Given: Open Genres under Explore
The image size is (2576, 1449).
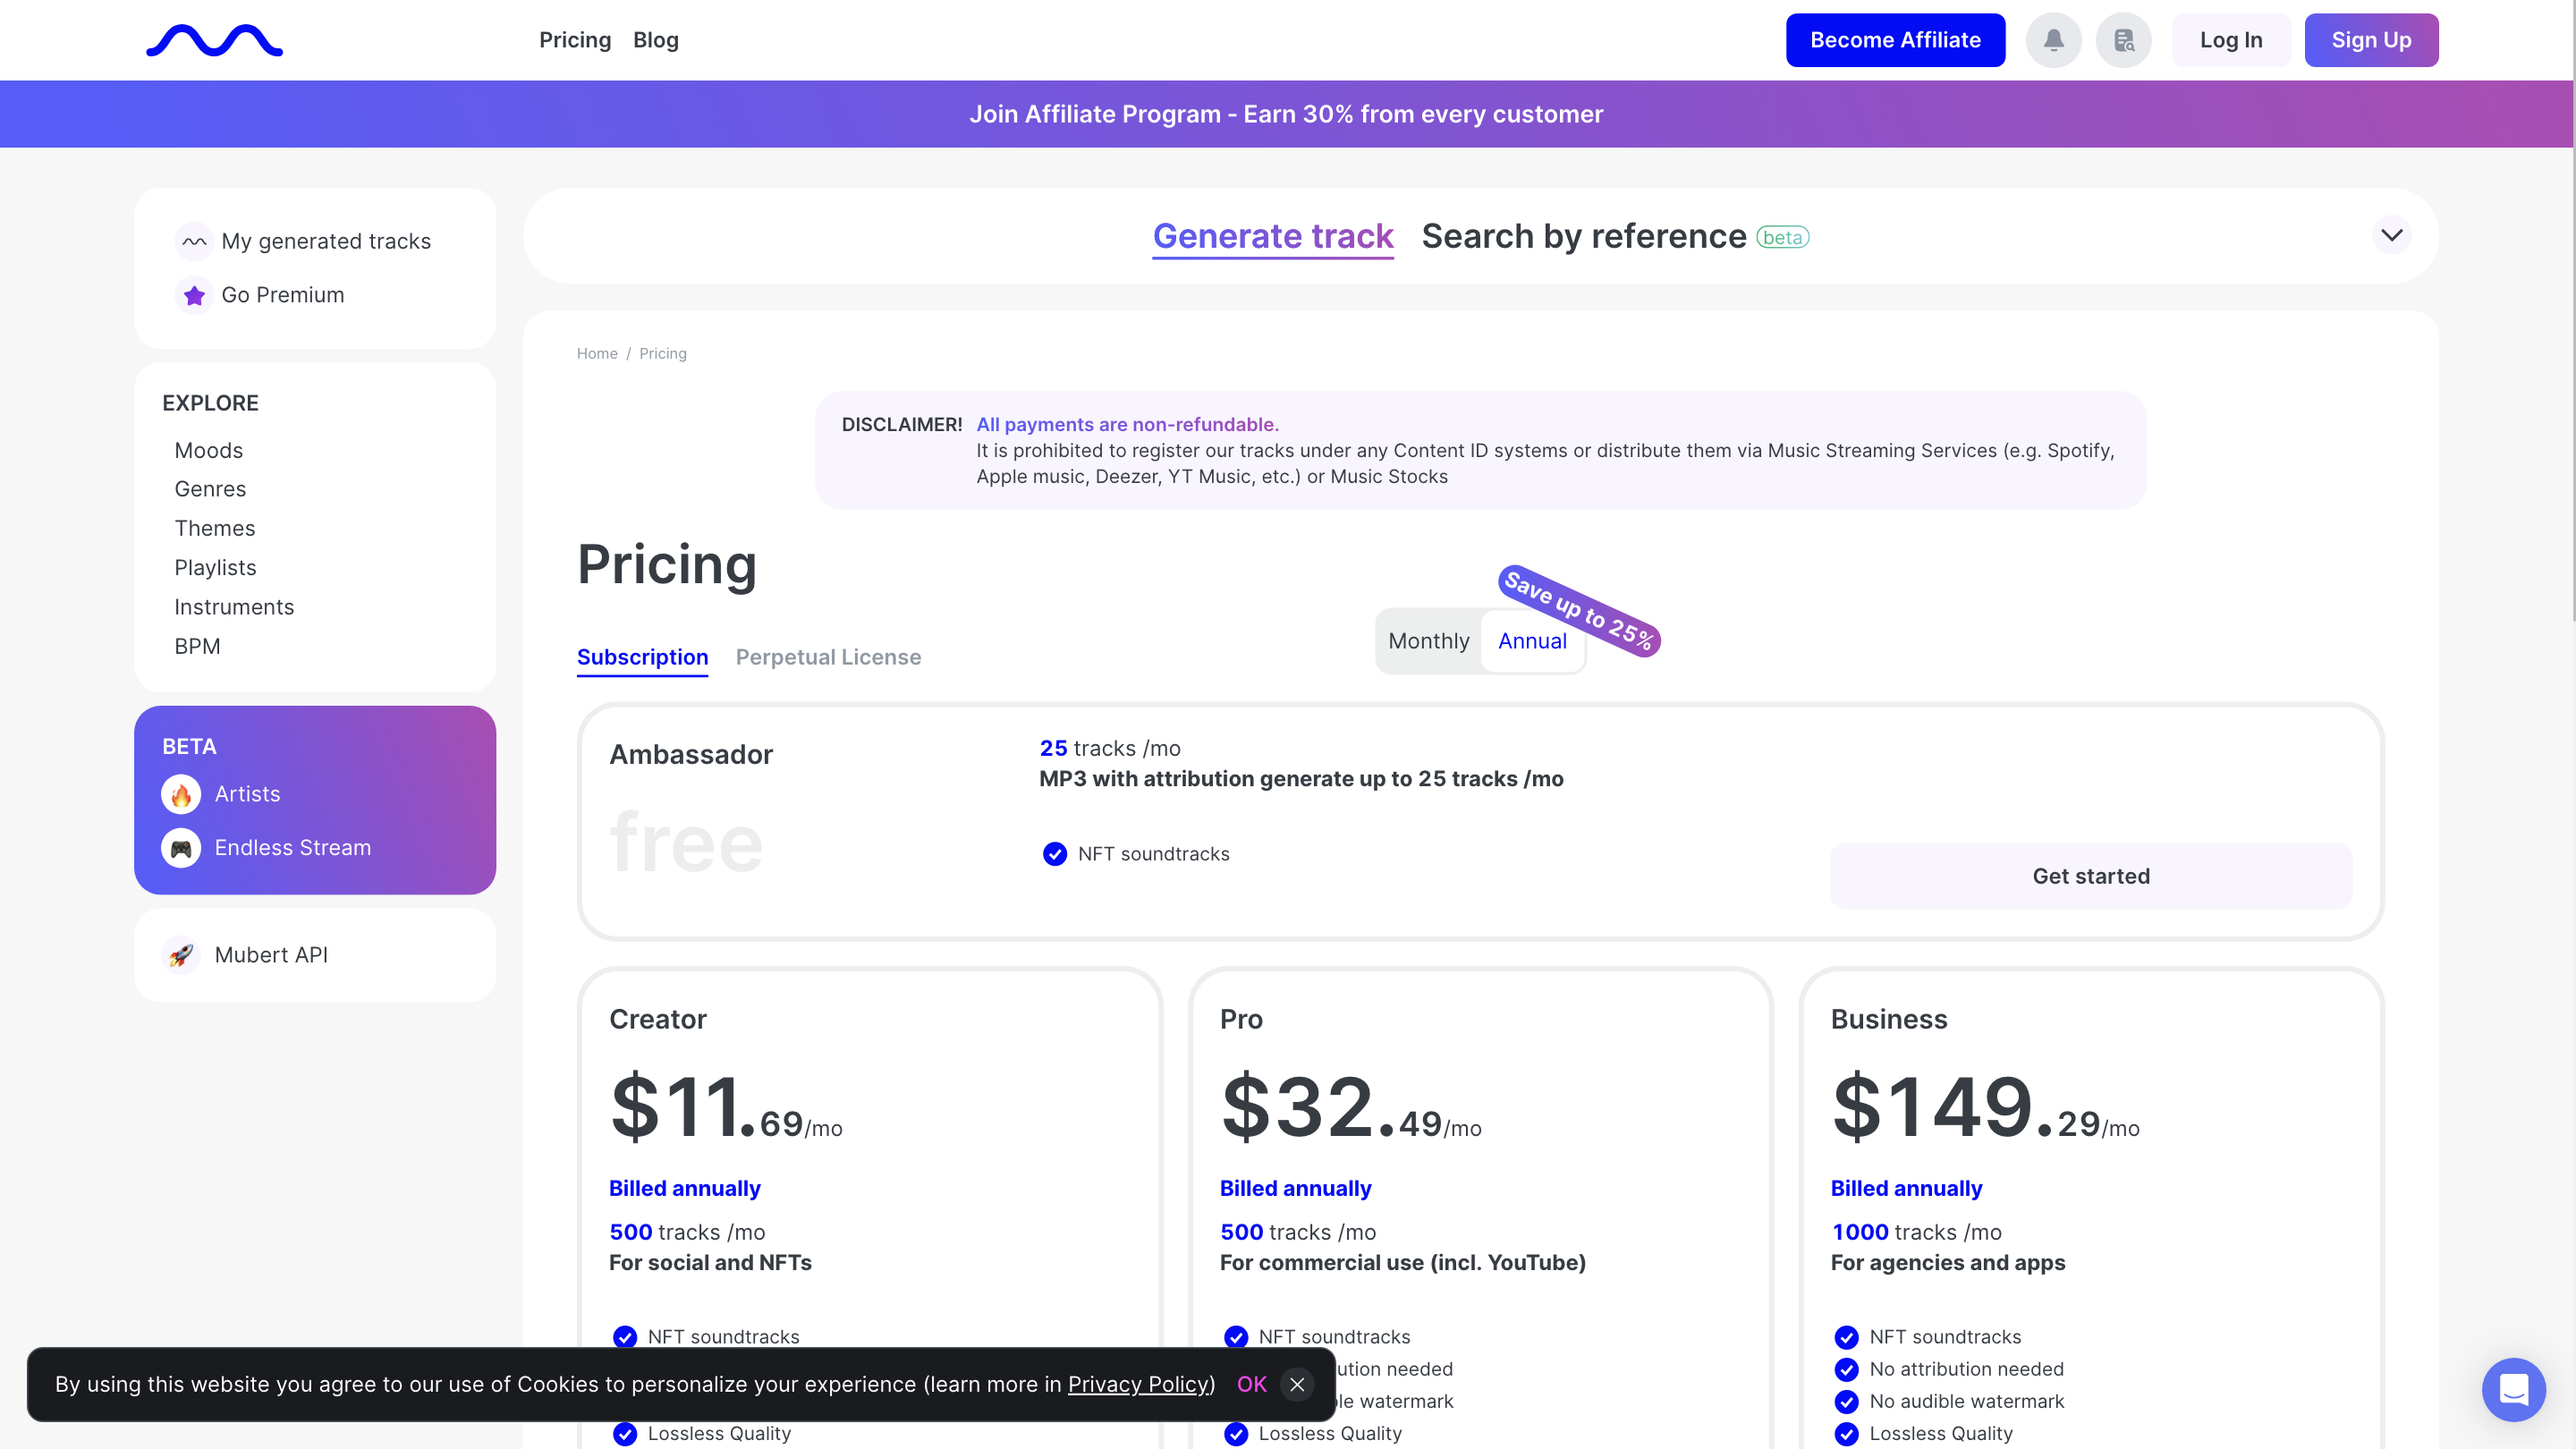Looking at the screenshot, I should (x=210, y=489).
